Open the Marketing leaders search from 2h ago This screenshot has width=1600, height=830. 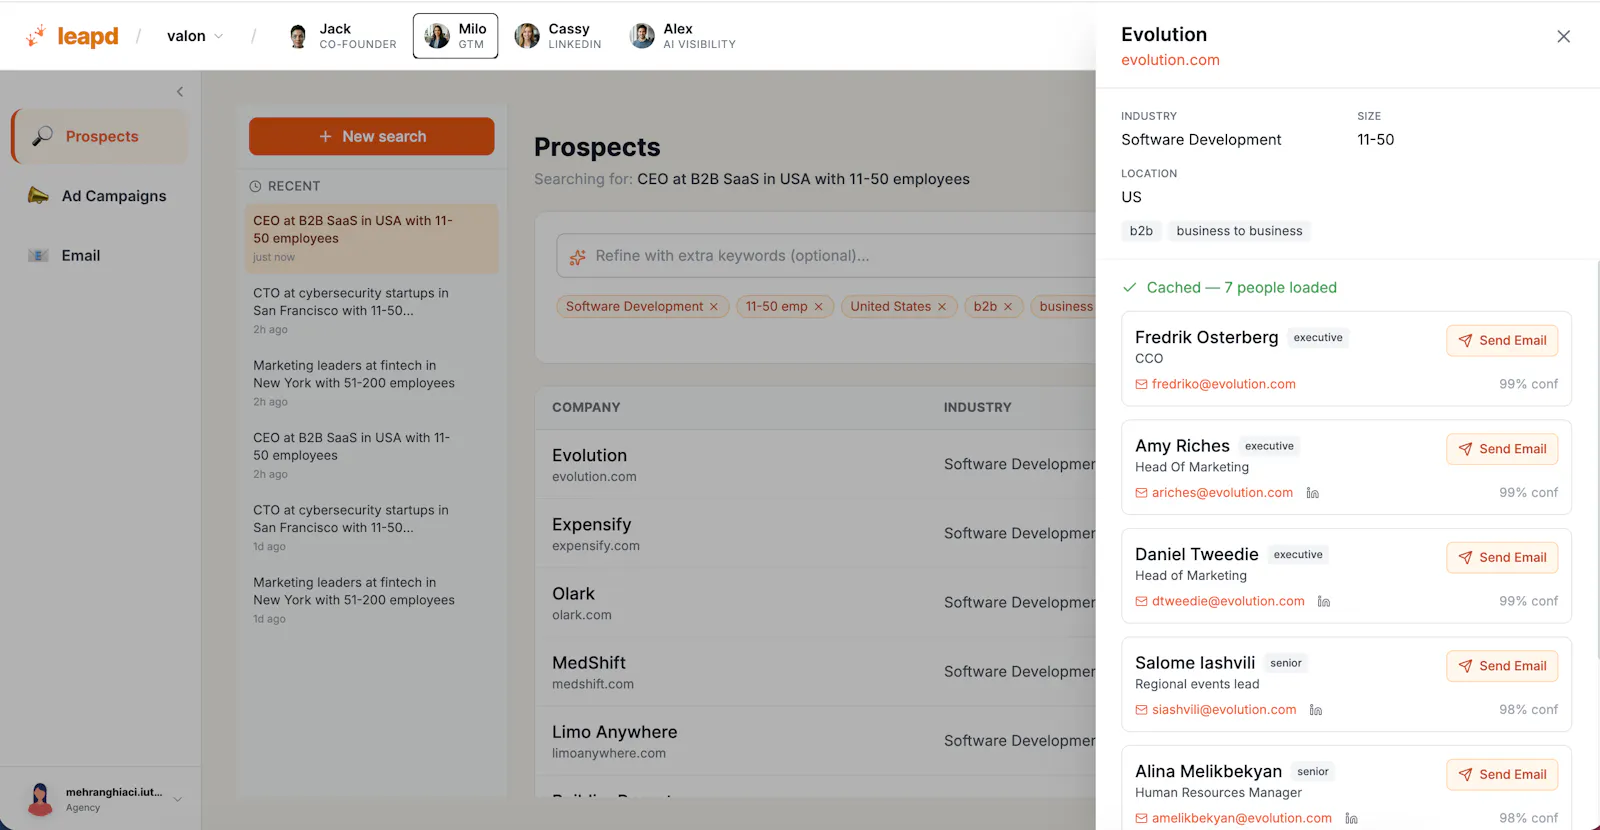coord(371,383)
